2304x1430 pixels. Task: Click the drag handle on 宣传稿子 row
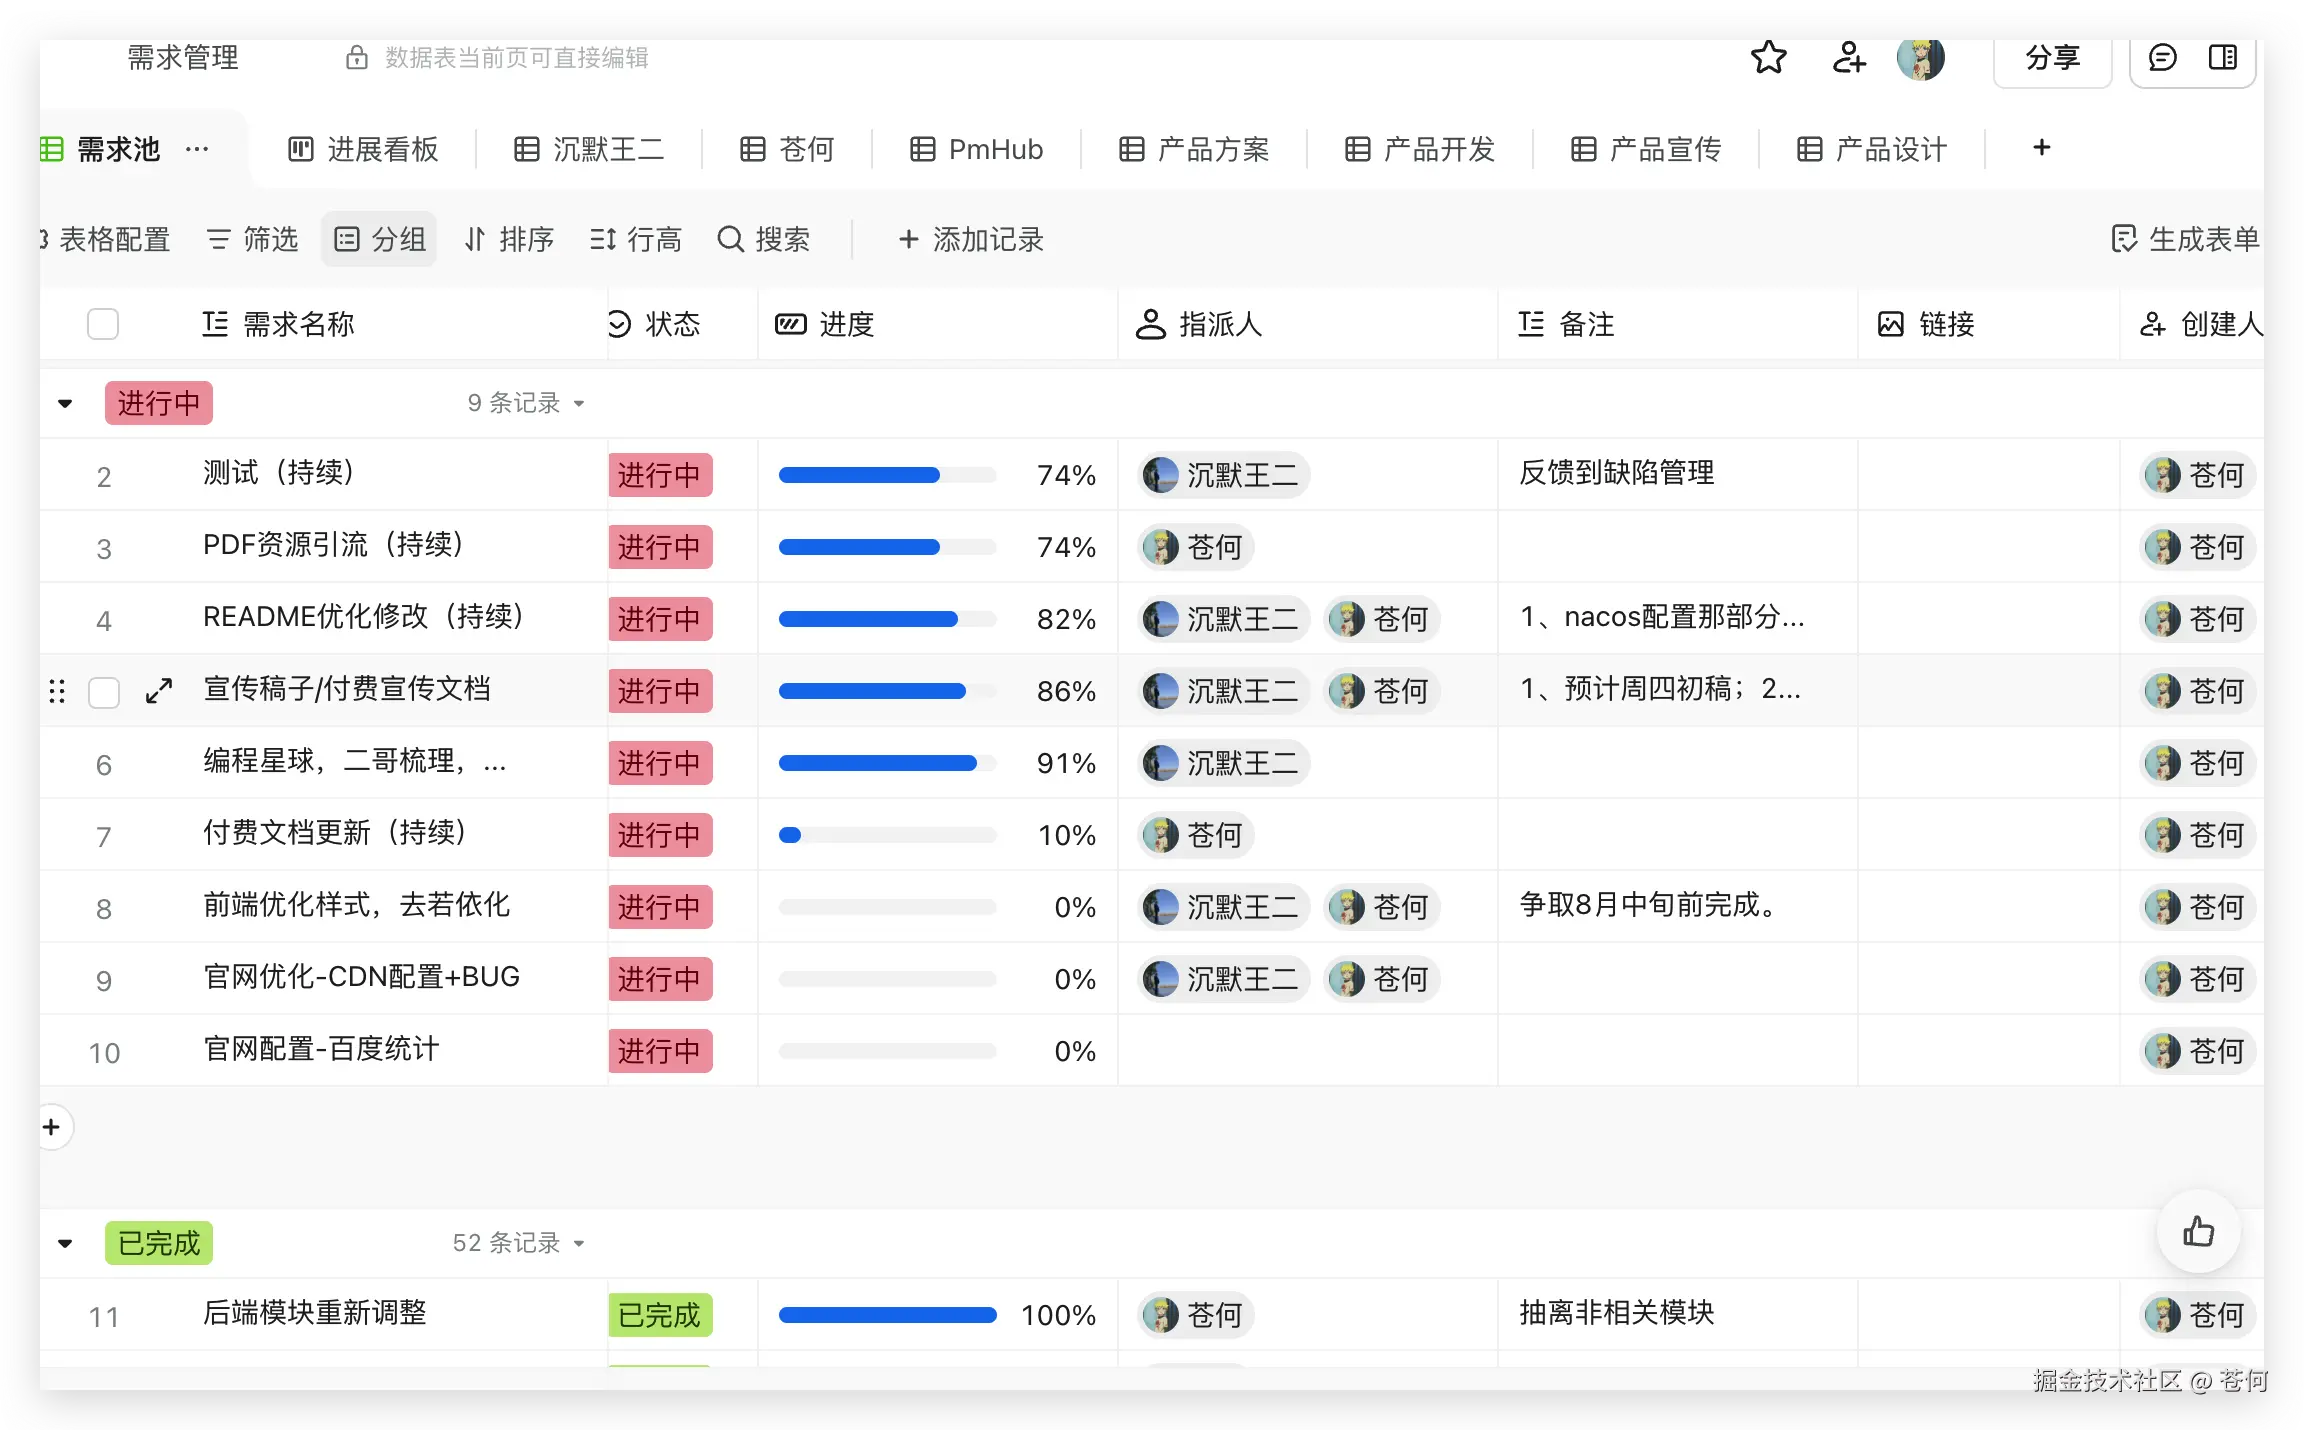point(57,691)
